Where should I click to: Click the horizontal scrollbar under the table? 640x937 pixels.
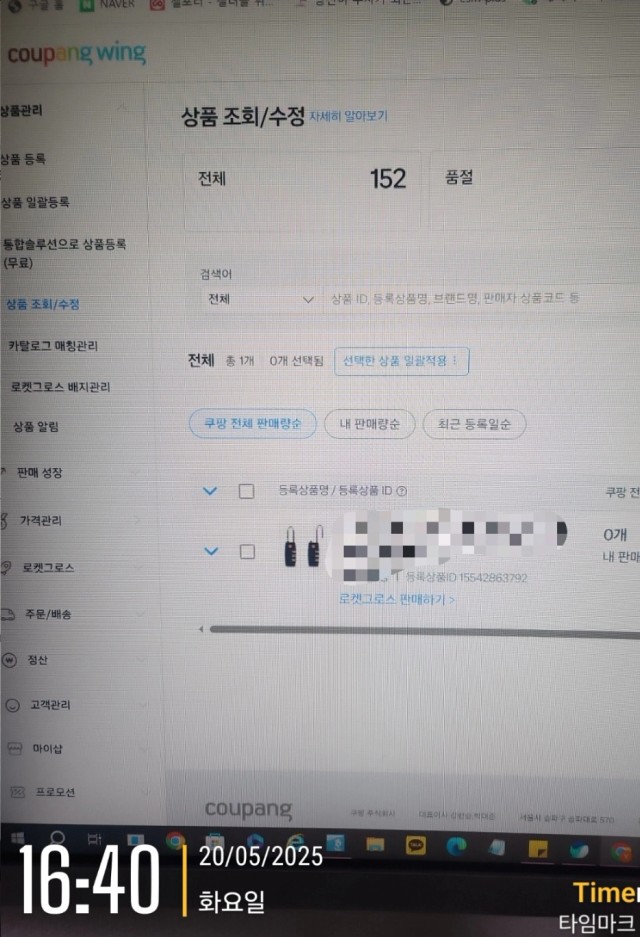coord(424,632)
